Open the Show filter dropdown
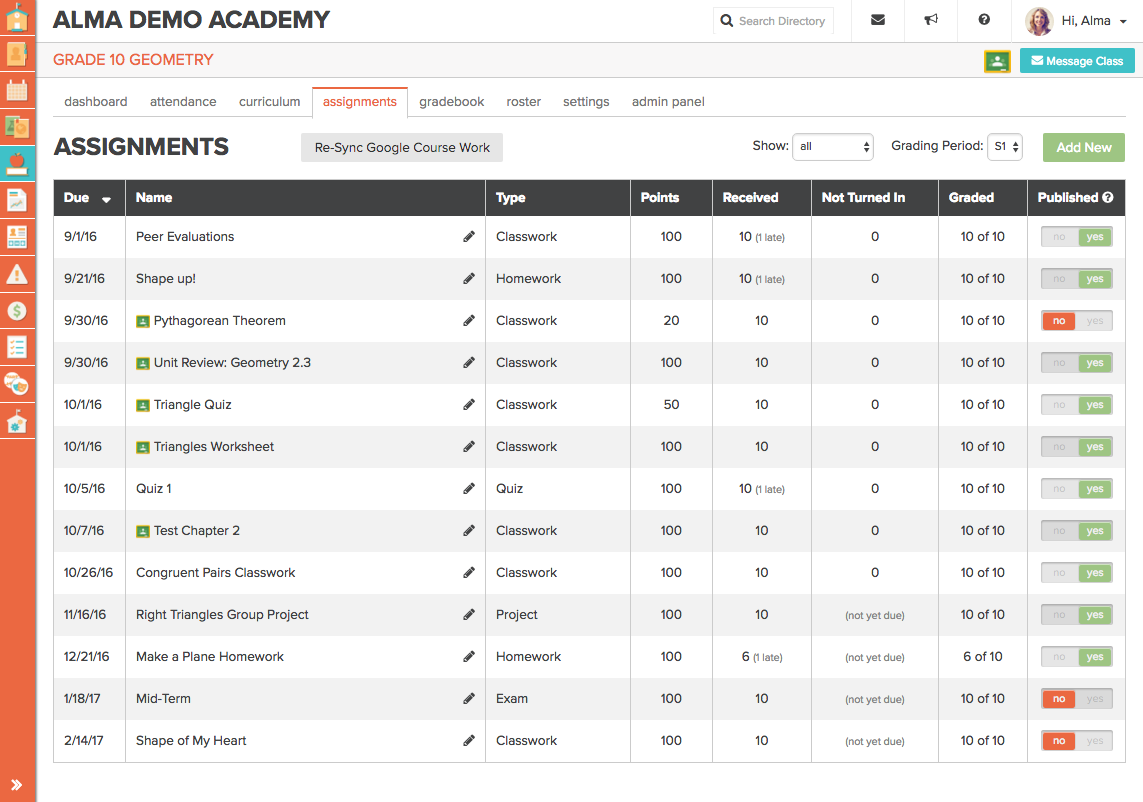The height and width of the screenshot is (802, 1143). point(833,147)
